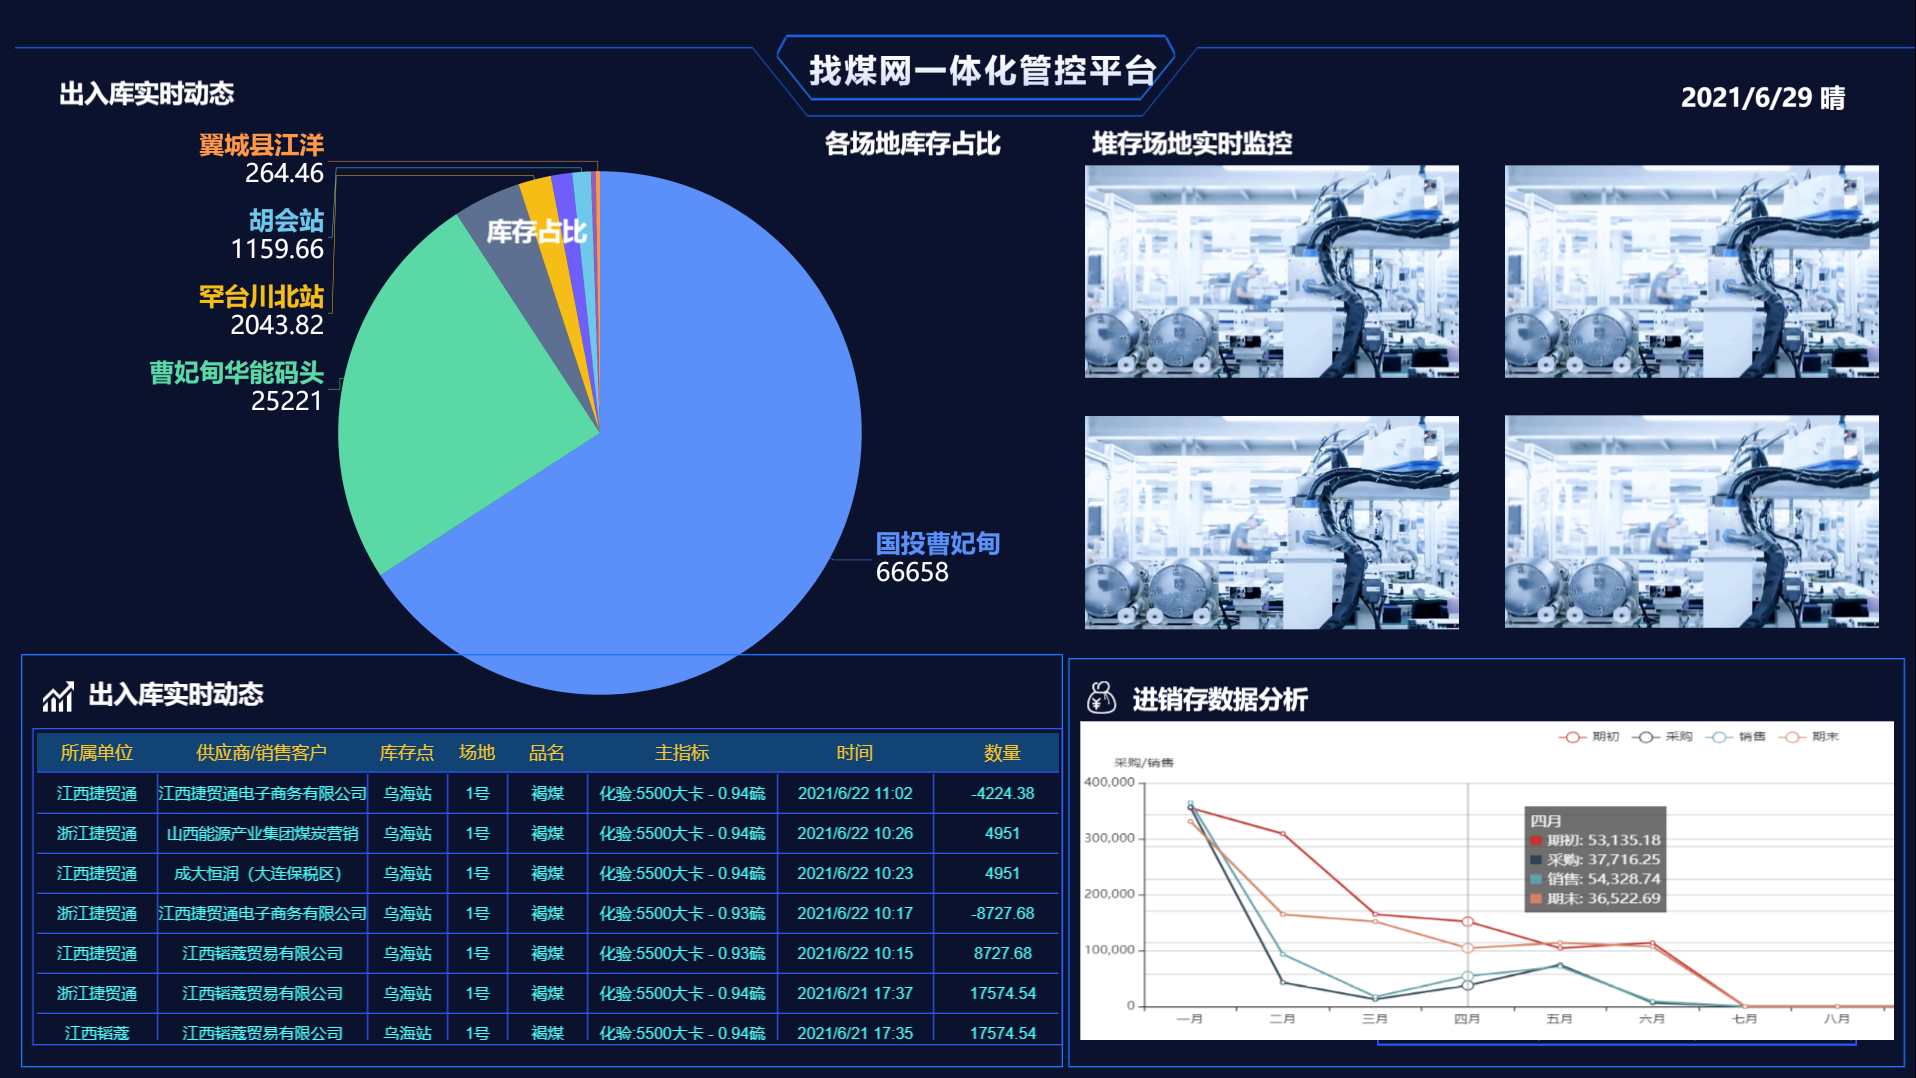Click the 库存占比 label on the pie

point(536,232)
